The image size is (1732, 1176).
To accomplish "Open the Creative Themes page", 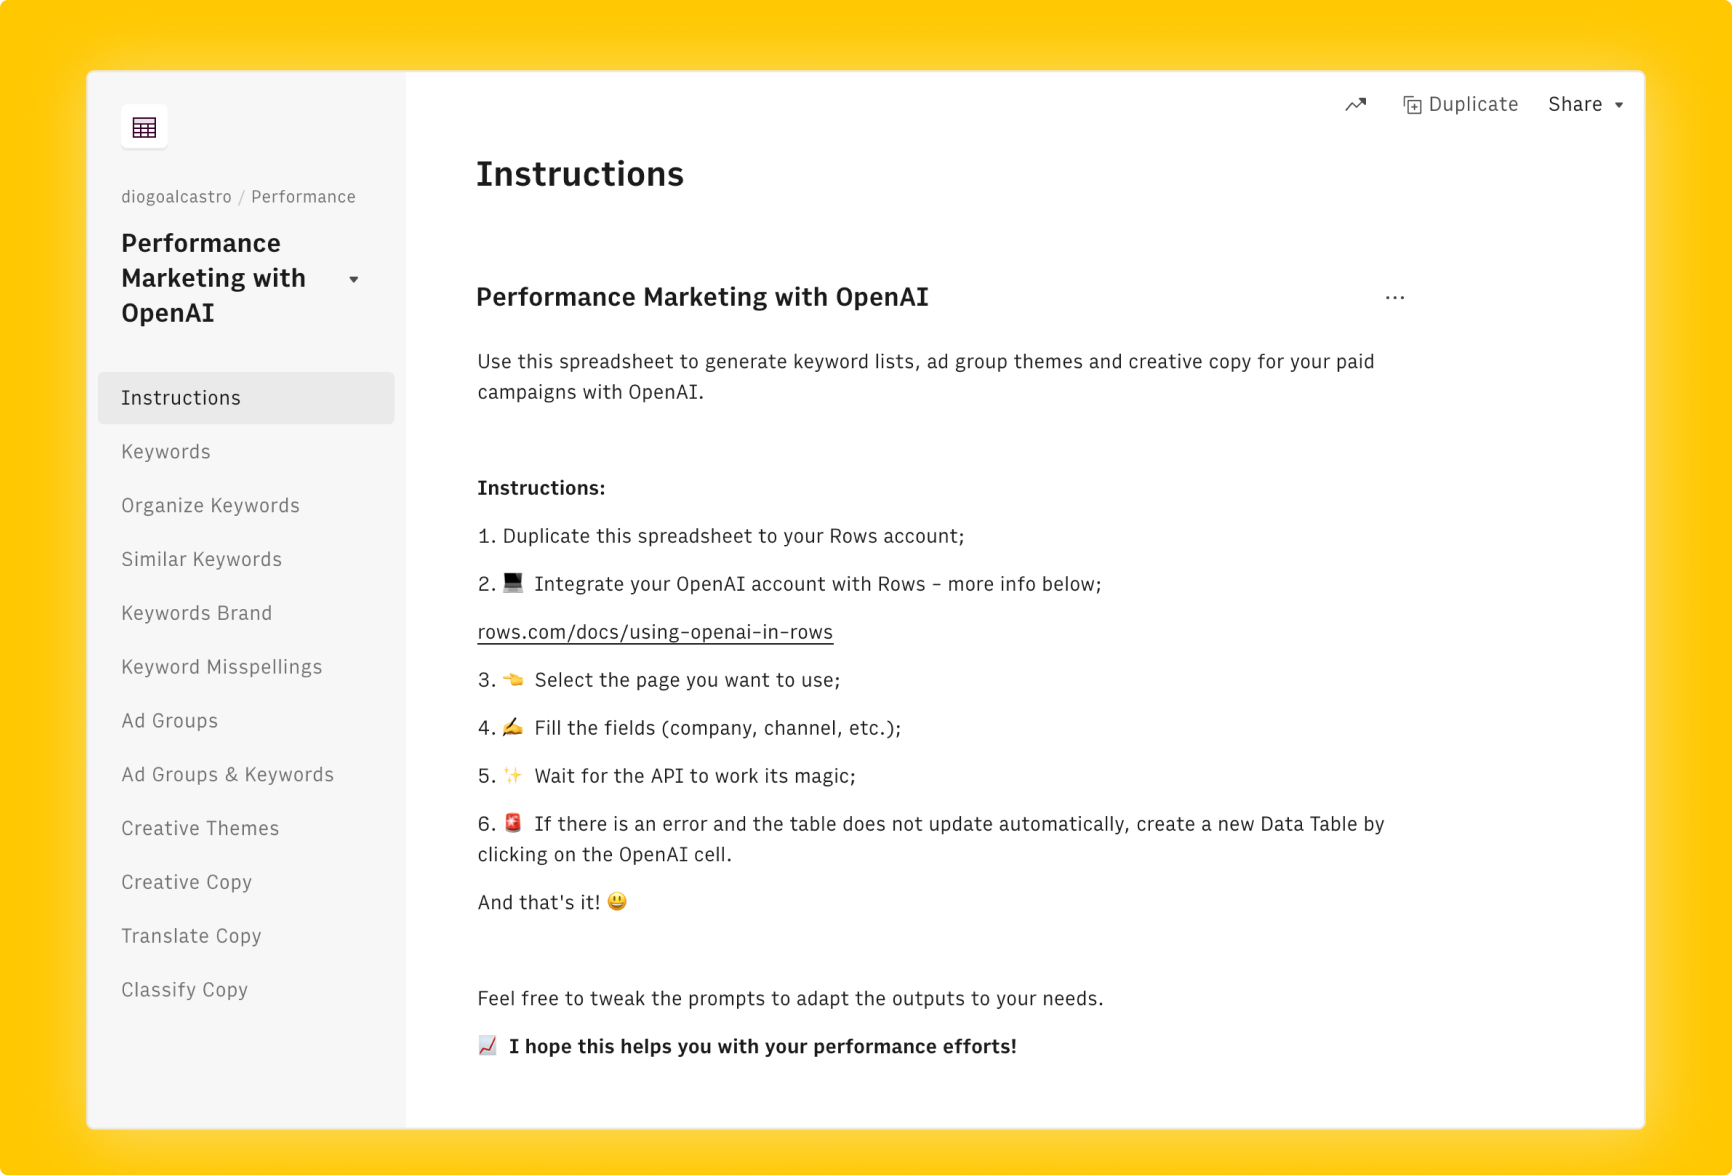I will [x=200, y=829].
